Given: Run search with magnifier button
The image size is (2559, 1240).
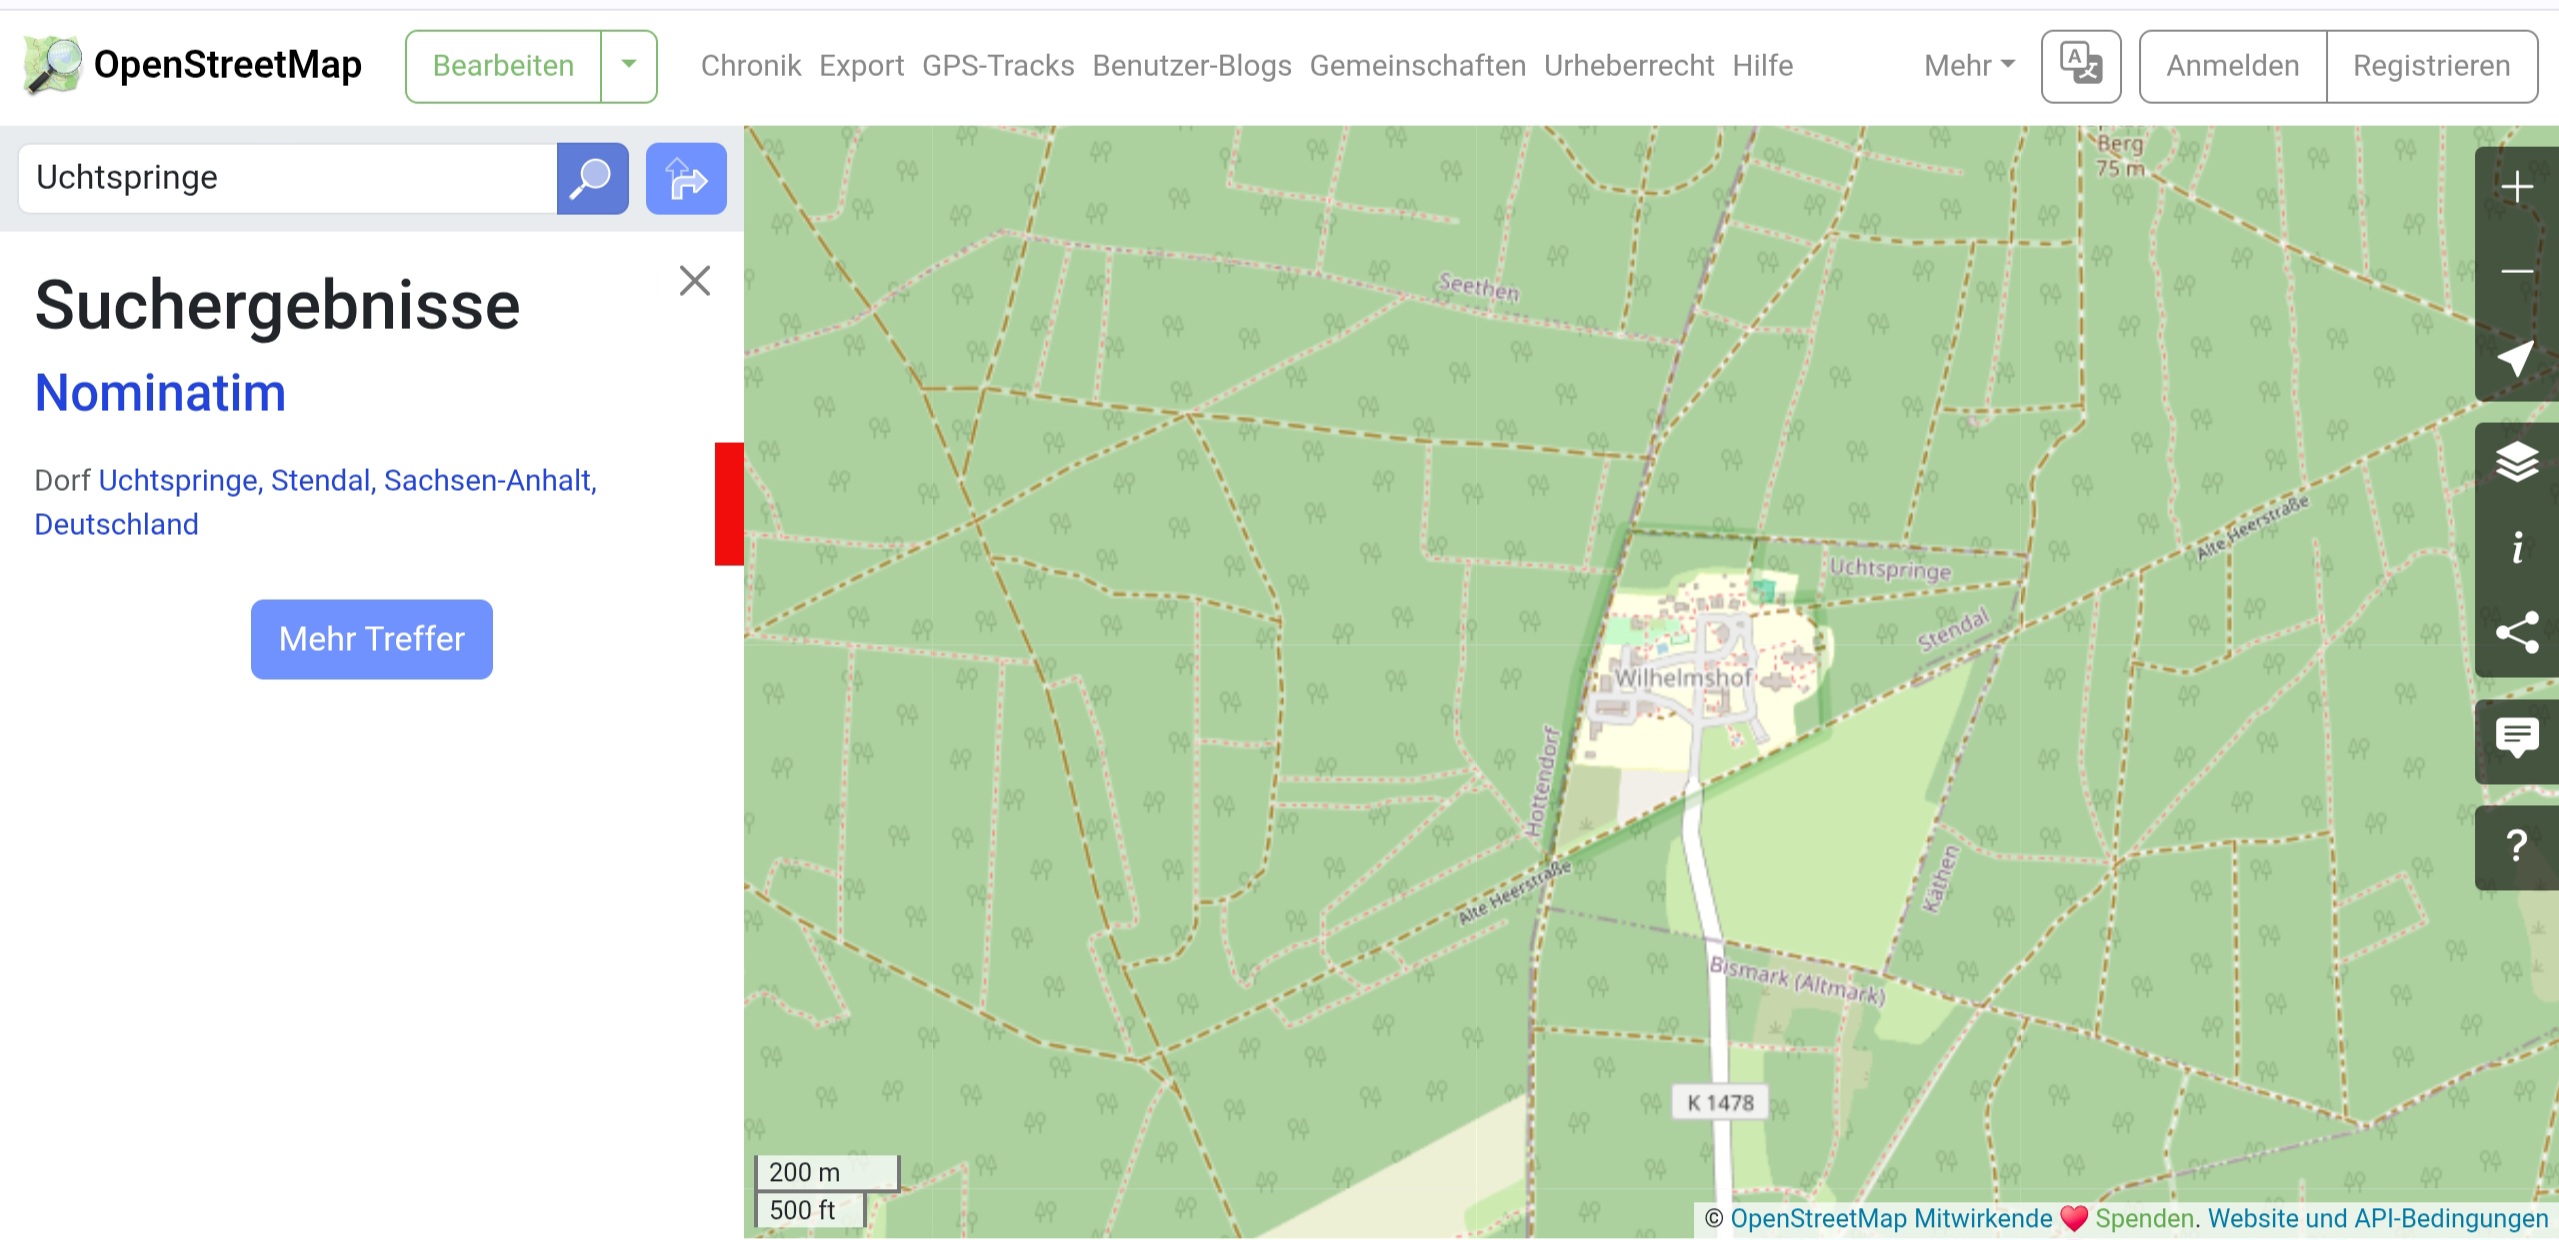Looking at the screenshot, I should coord(592,178).
